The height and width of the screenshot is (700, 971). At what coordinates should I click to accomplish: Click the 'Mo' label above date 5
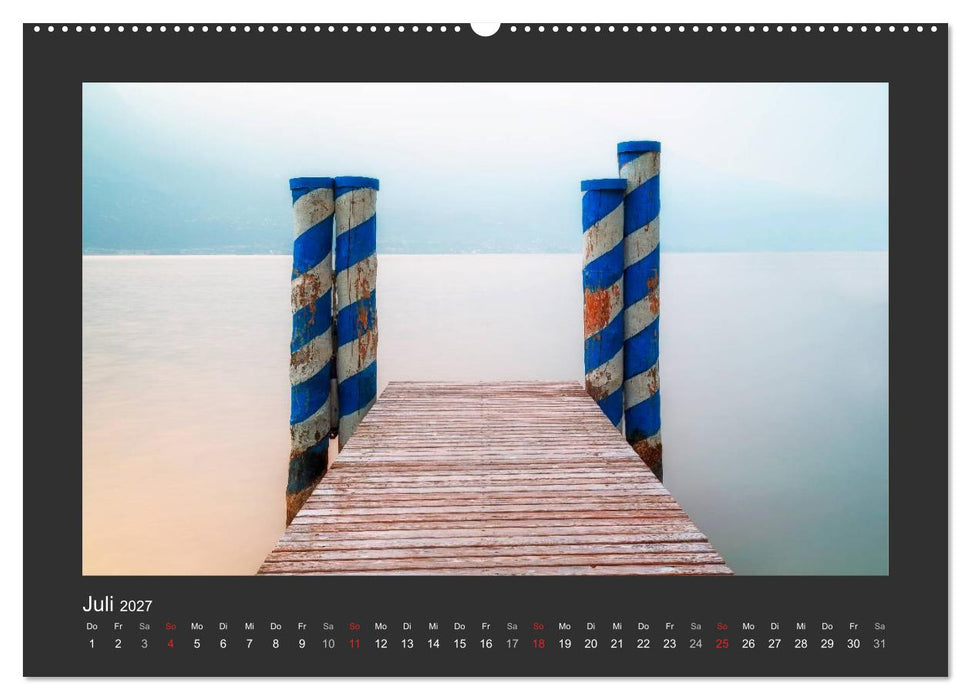coord(197,626)
